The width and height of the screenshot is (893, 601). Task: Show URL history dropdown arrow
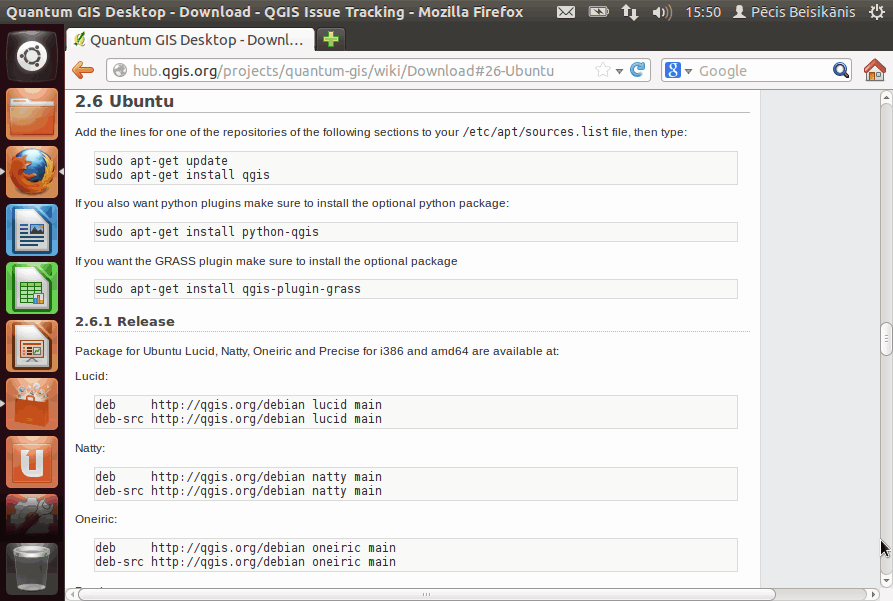pos(619,71)
